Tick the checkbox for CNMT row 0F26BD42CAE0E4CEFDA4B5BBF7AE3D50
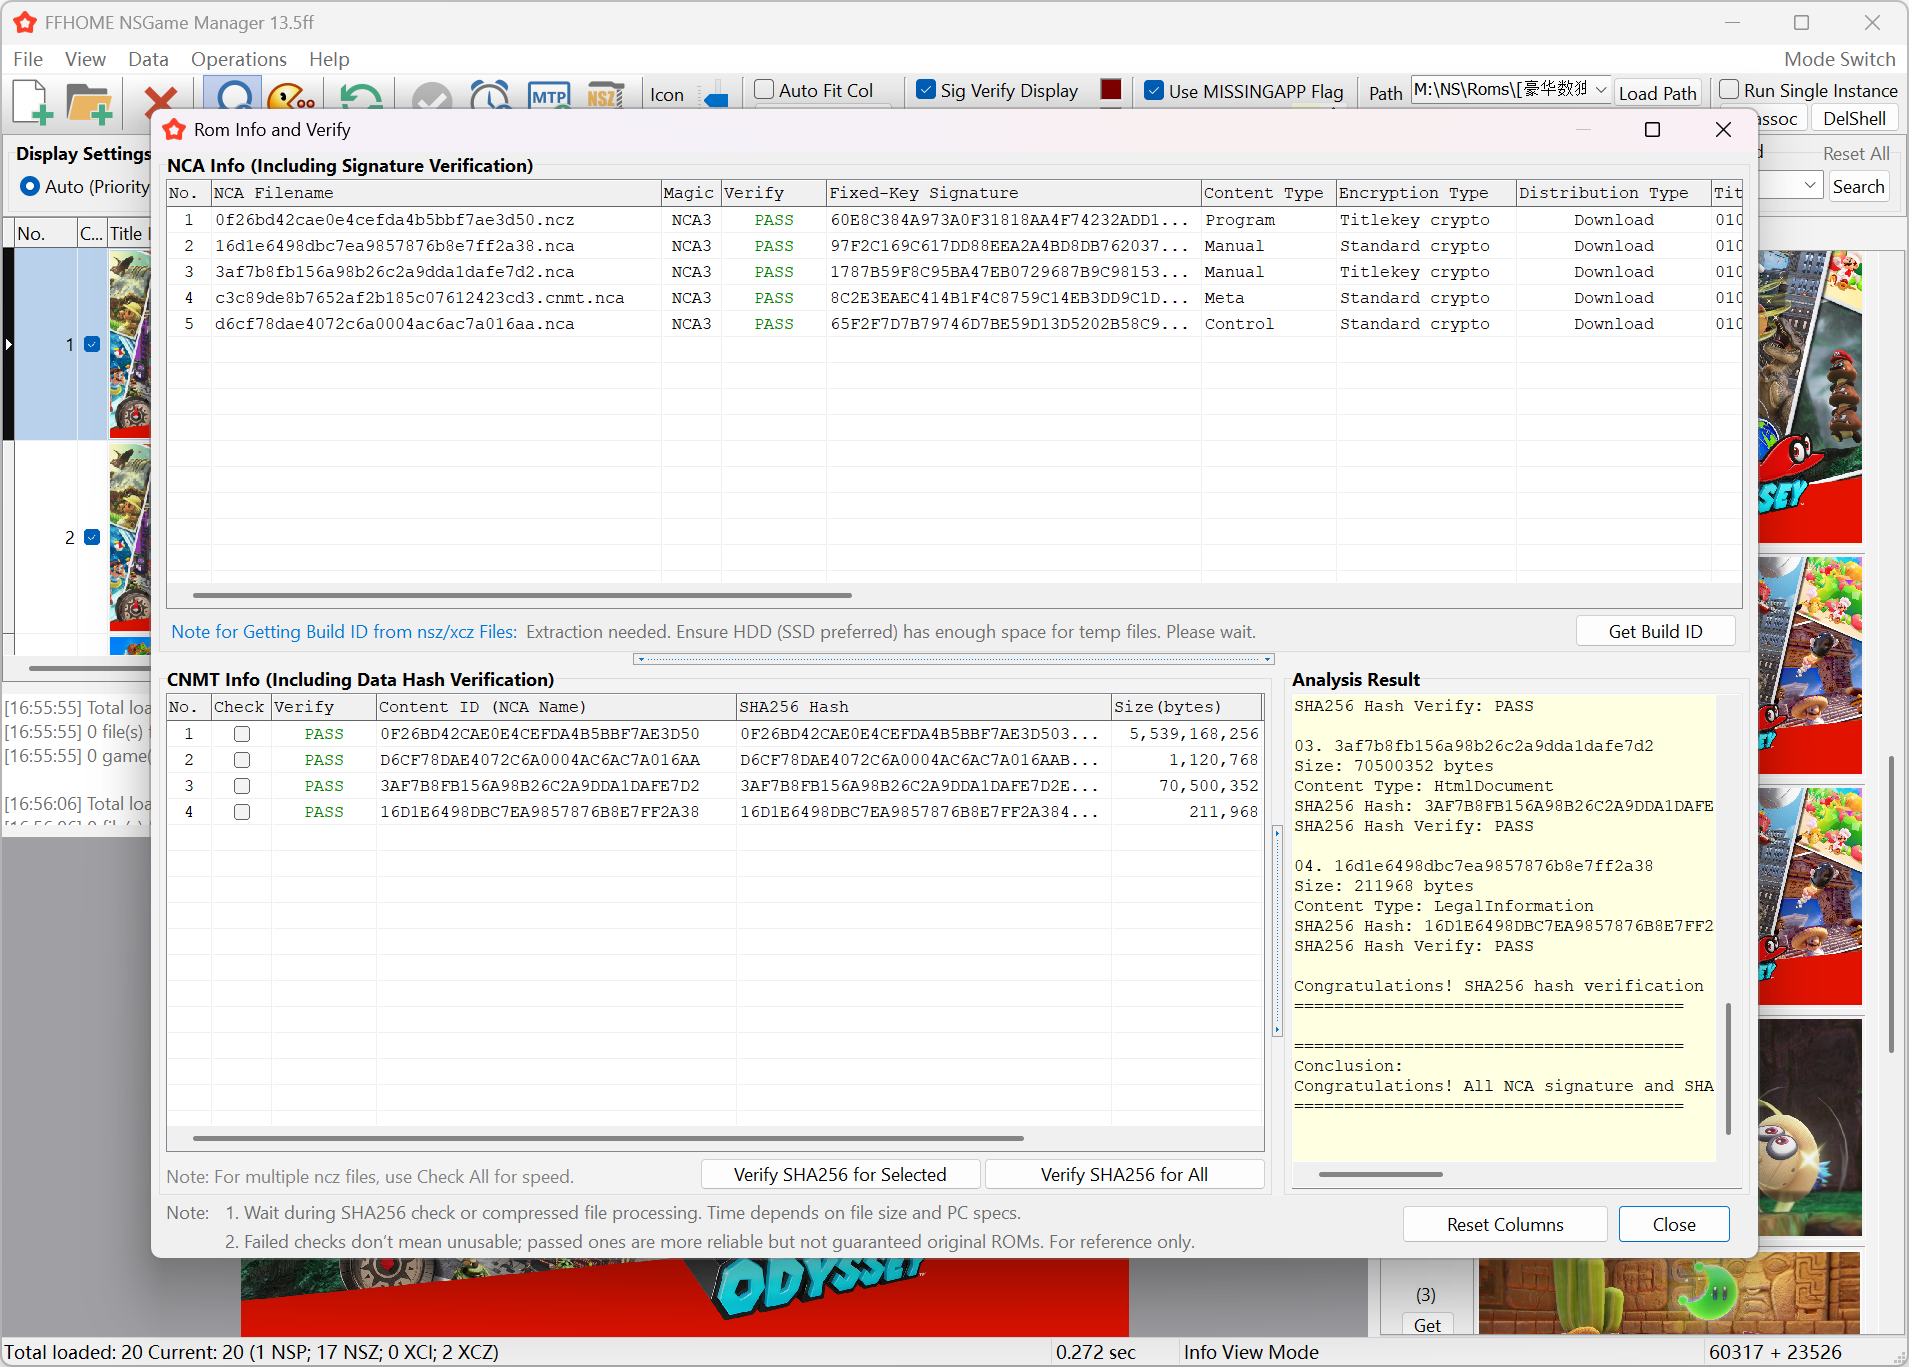Screen dimensions: 1909x1367 242,734
